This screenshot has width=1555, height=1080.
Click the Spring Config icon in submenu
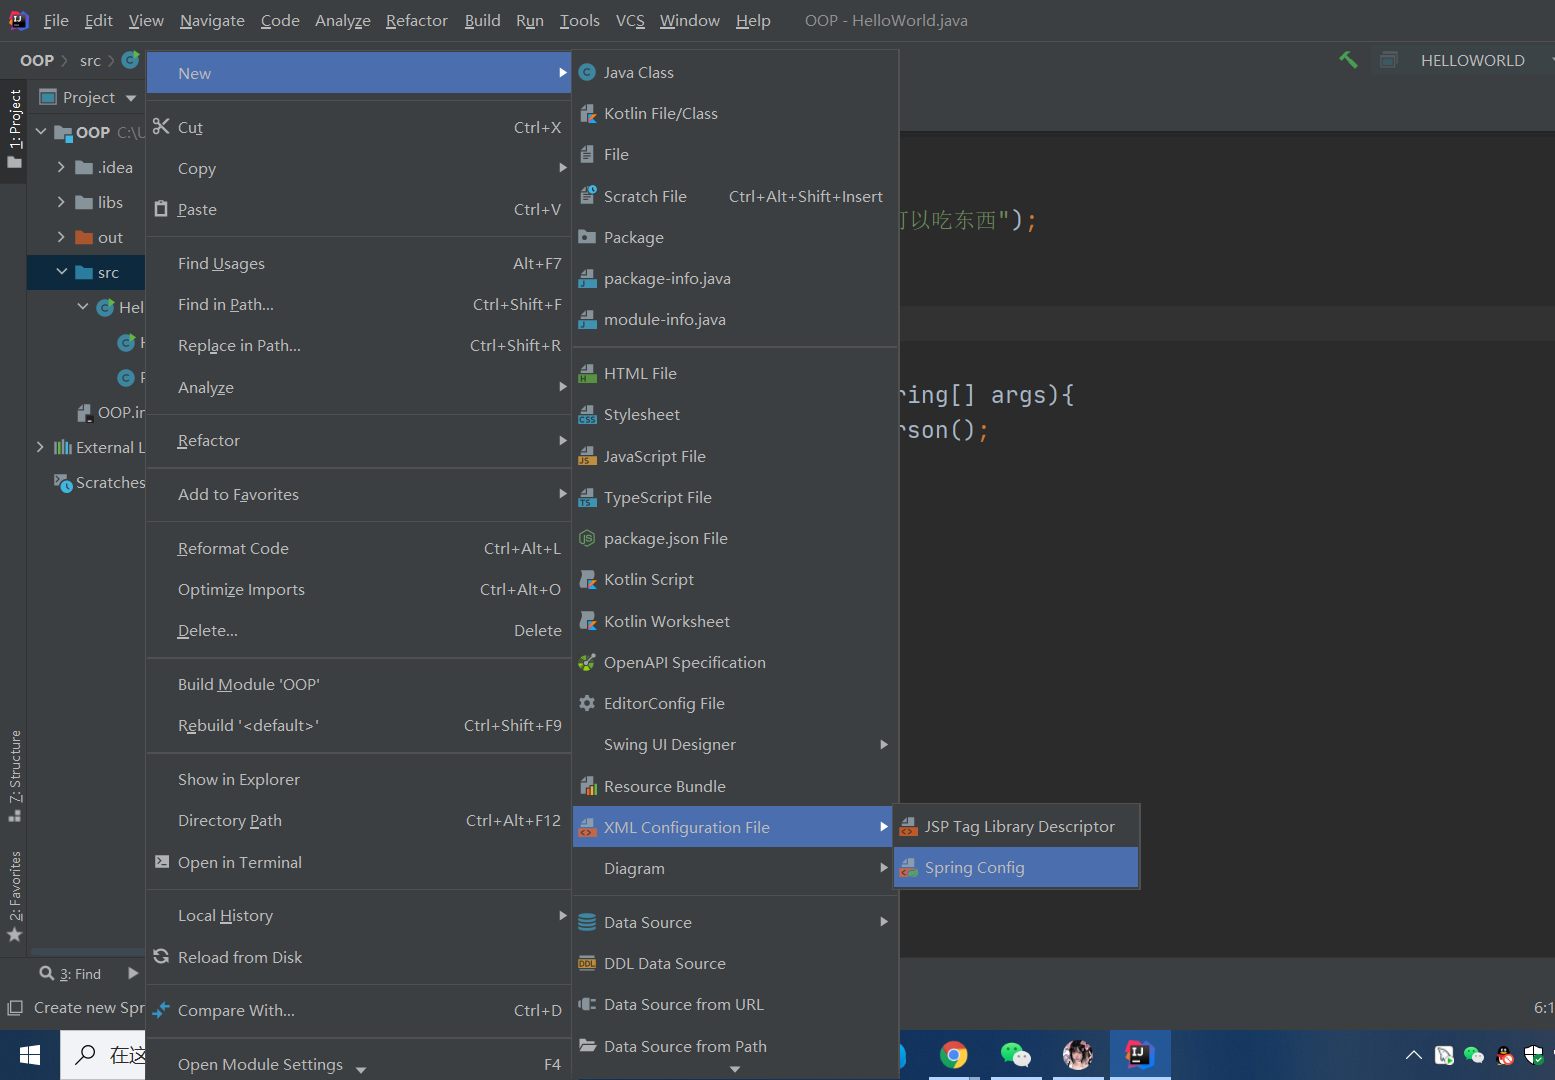(908, 868)
